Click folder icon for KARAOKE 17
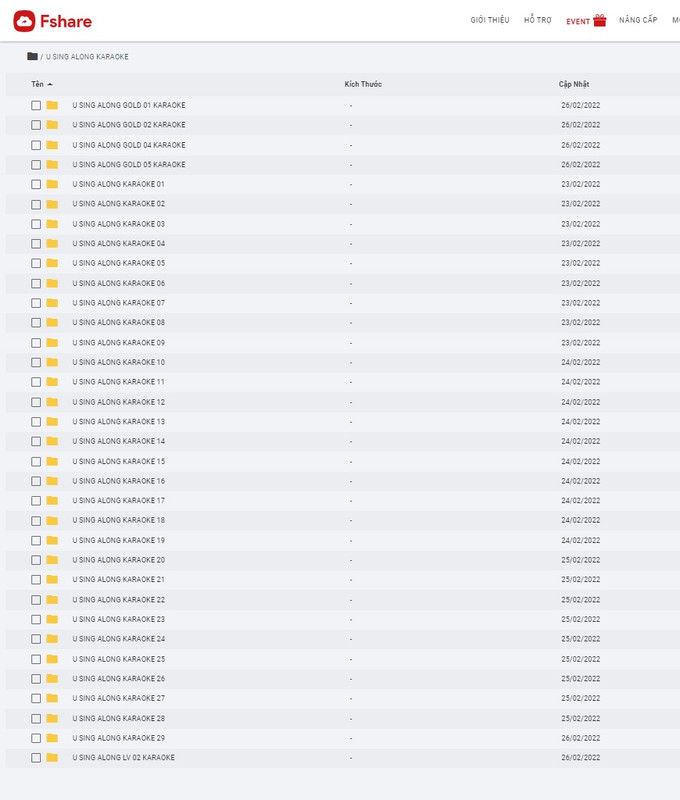Screen dimensions: 680x800 coord(52,501)
